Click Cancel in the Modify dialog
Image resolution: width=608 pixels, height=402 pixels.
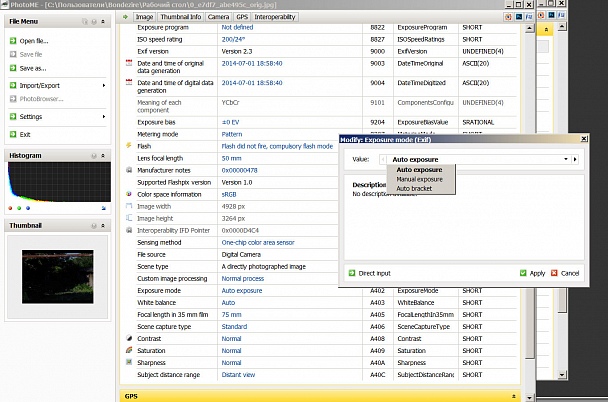pos(565,273)
